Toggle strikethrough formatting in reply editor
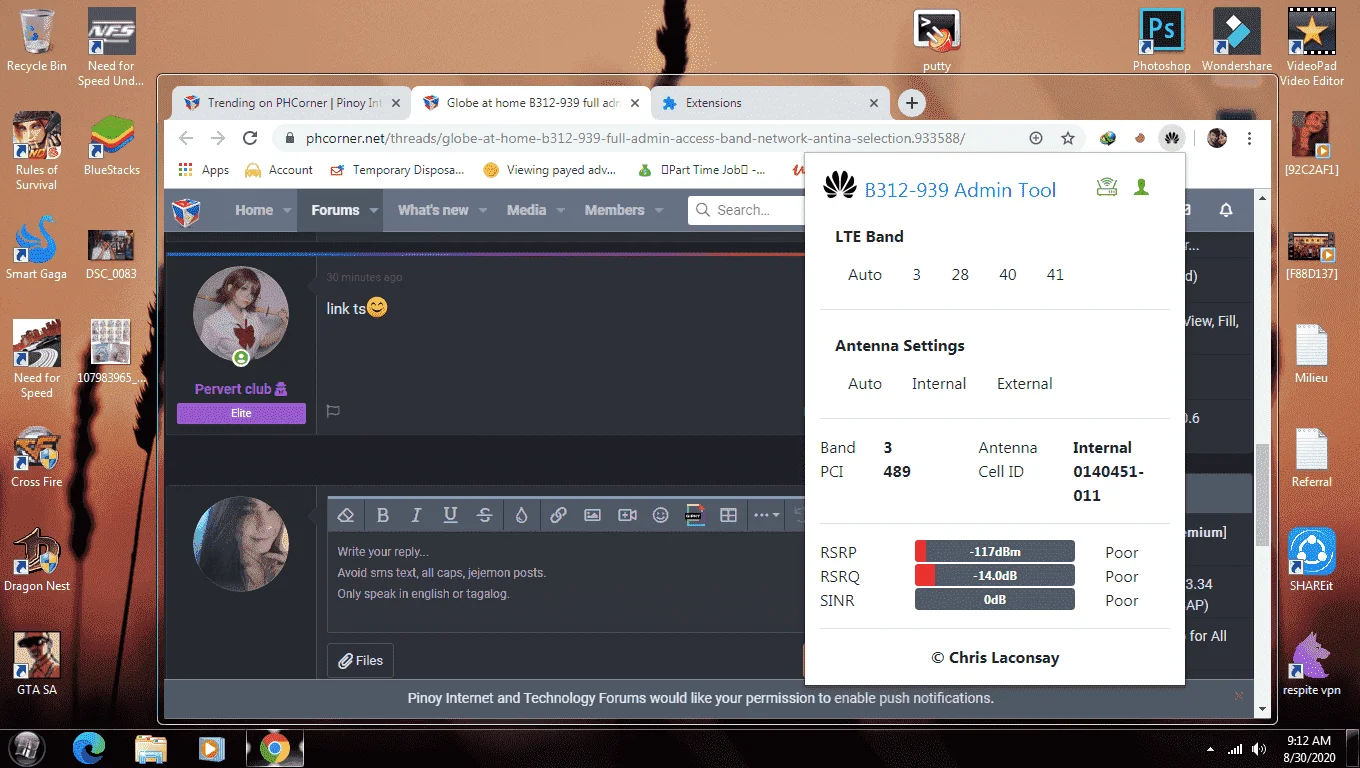The width and height of the screenshot is (1360, 768). point(484,515)
